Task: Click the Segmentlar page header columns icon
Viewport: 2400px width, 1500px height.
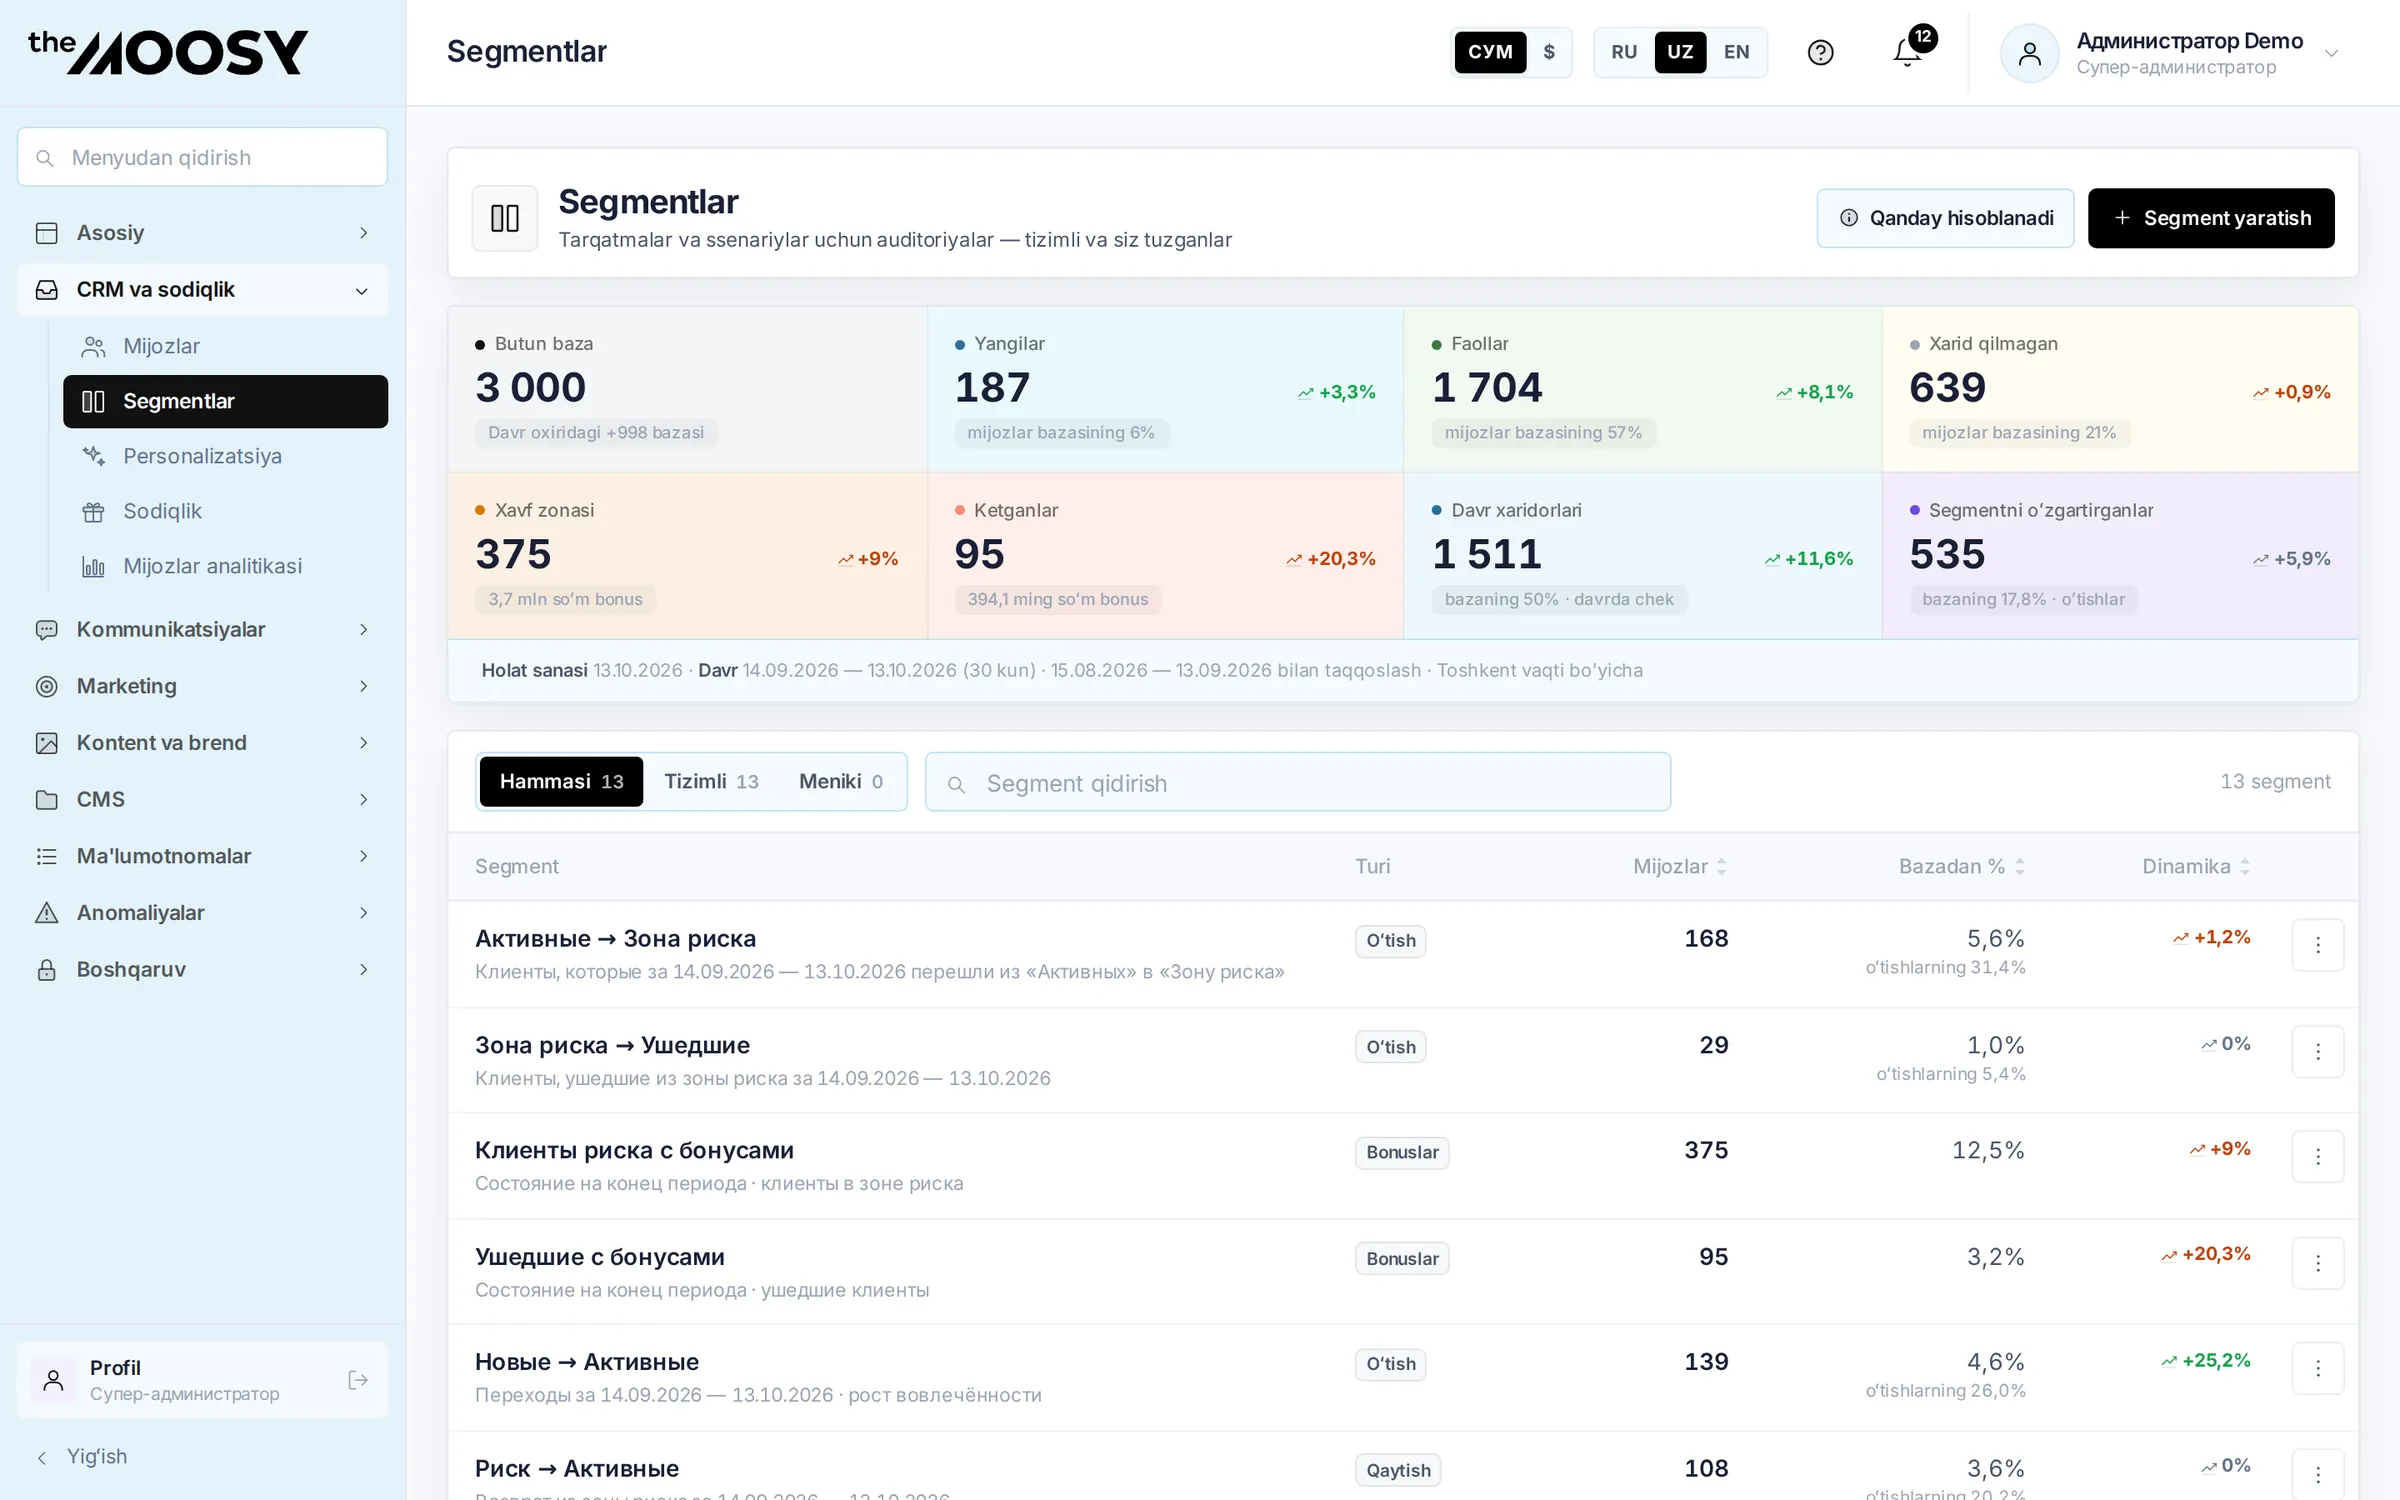Action: [505, 218]
